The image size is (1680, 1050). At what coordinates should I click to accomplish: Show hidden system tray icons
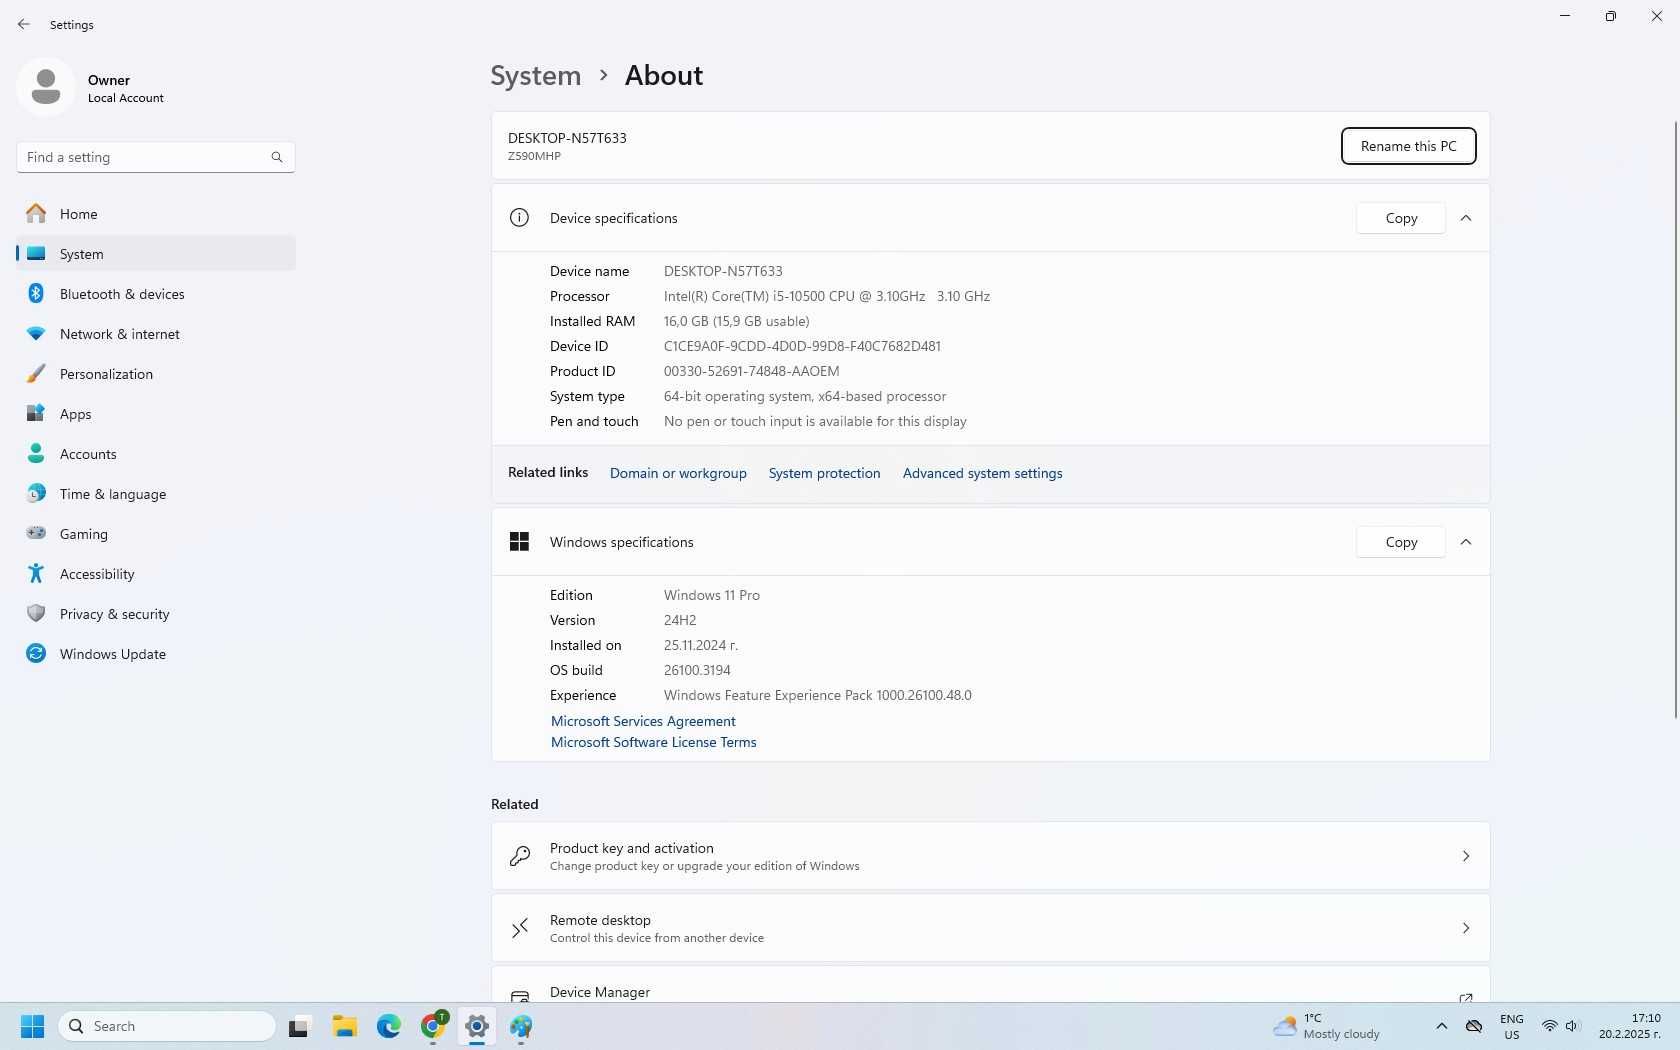[x=1441, y=1026]
